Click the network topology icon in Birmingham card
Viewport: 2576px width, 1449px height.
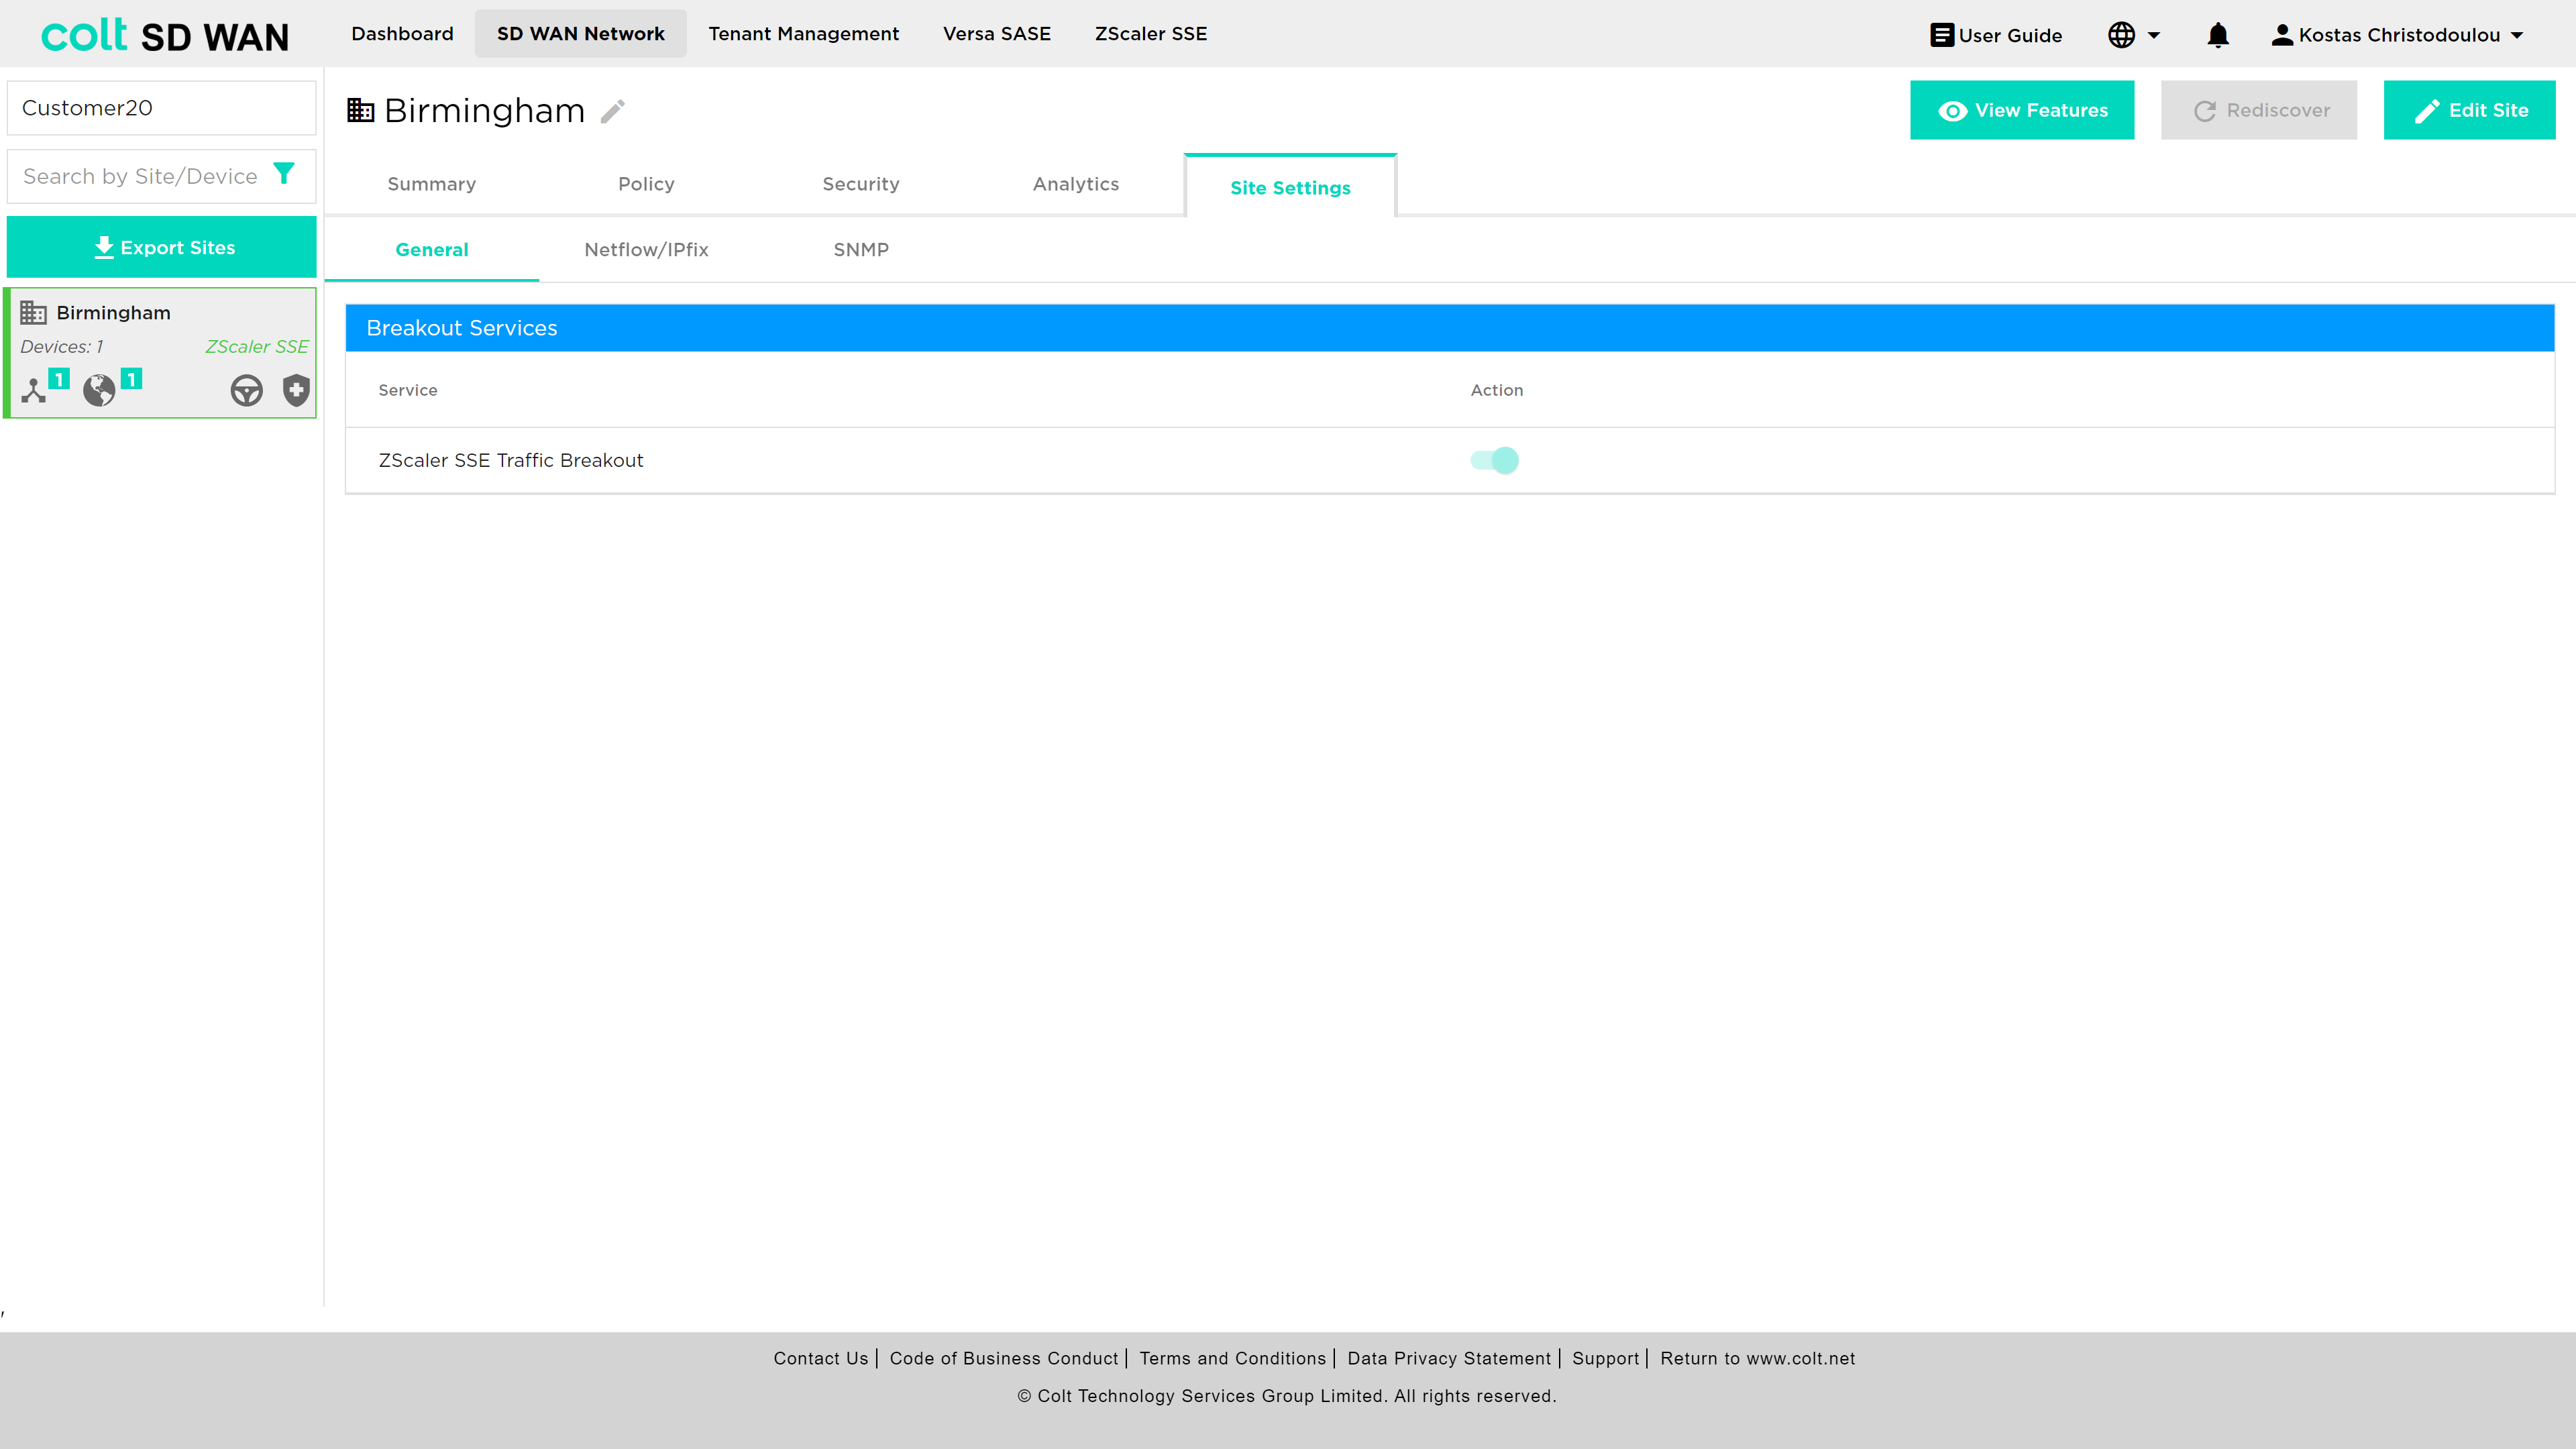pos(34,390)
